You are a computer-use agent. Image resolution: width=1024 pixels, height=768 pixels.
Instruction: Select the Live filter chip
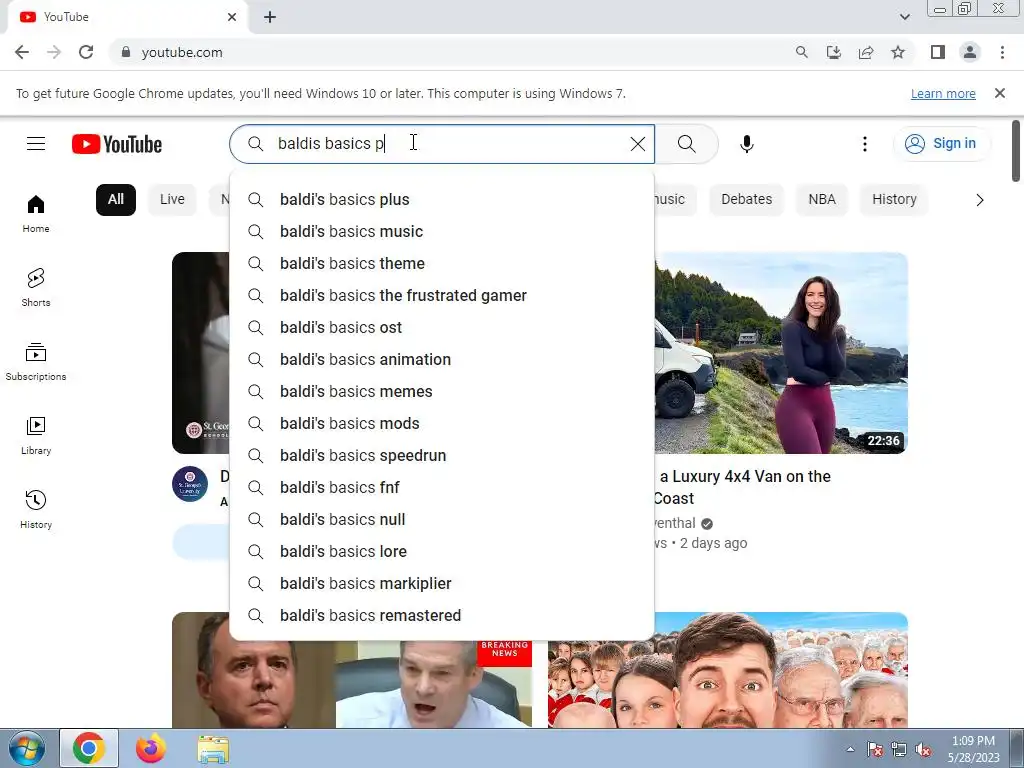pyautogui.click(x=172, y=199)
